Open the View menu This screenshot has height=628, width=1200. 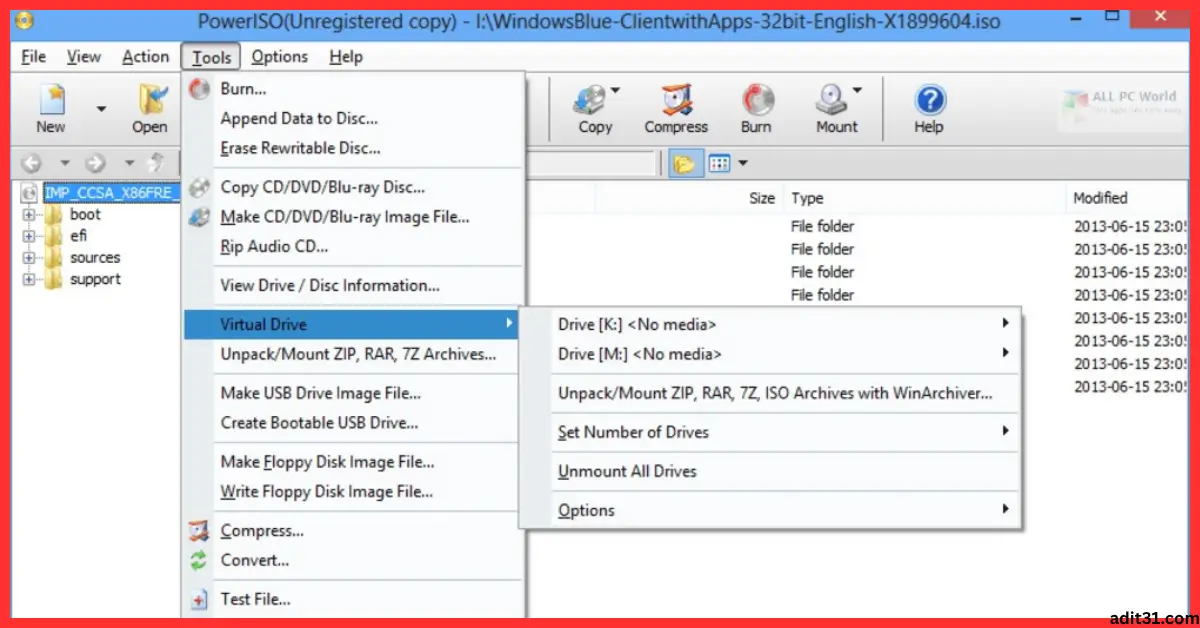click(x=84, y=57)
